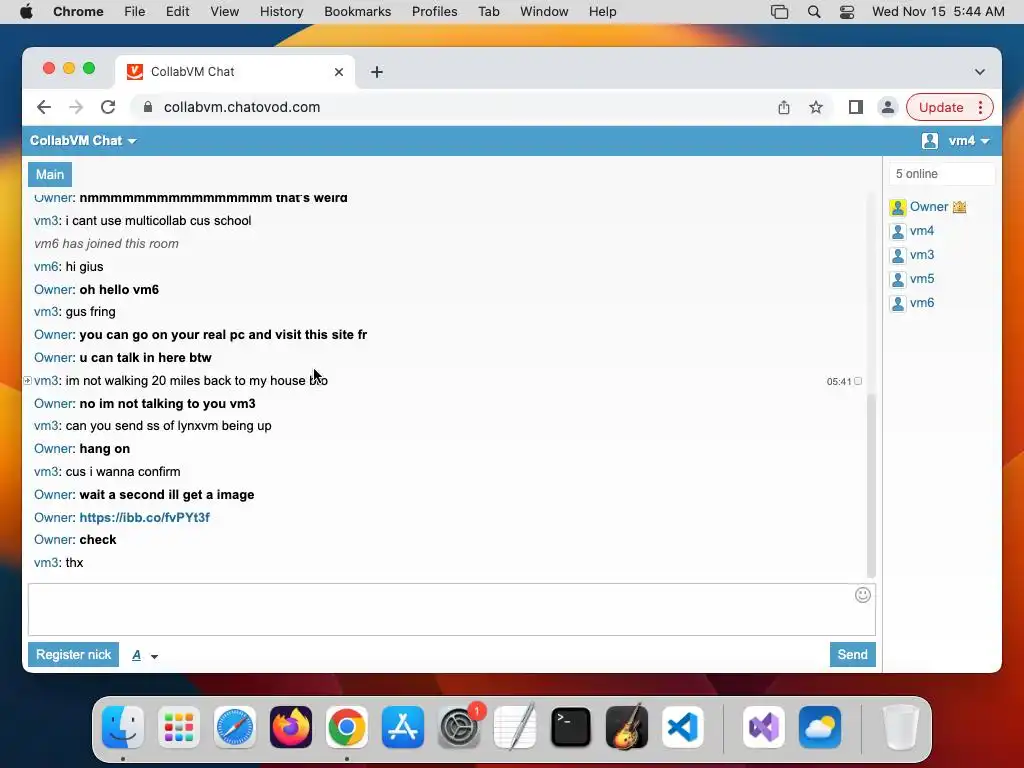Viewport: 1024px width, 768px height.
Task: Click the reply arrow beside vm3 walking message
Action: [27, 381]
